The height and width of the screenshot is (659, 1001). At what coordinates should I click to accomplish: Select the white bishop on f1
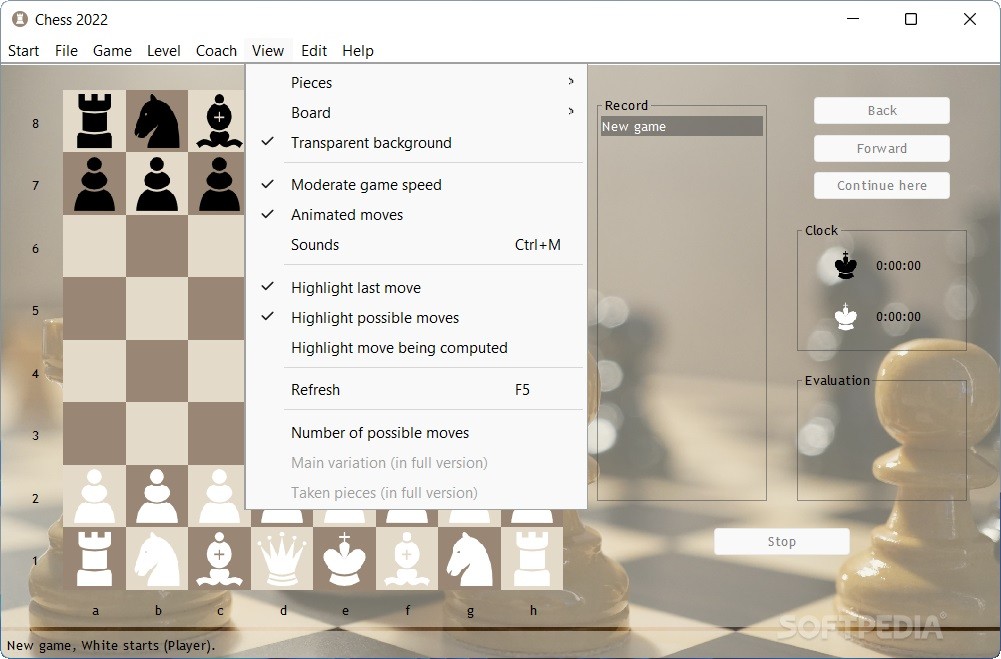(x=407, y=559)
